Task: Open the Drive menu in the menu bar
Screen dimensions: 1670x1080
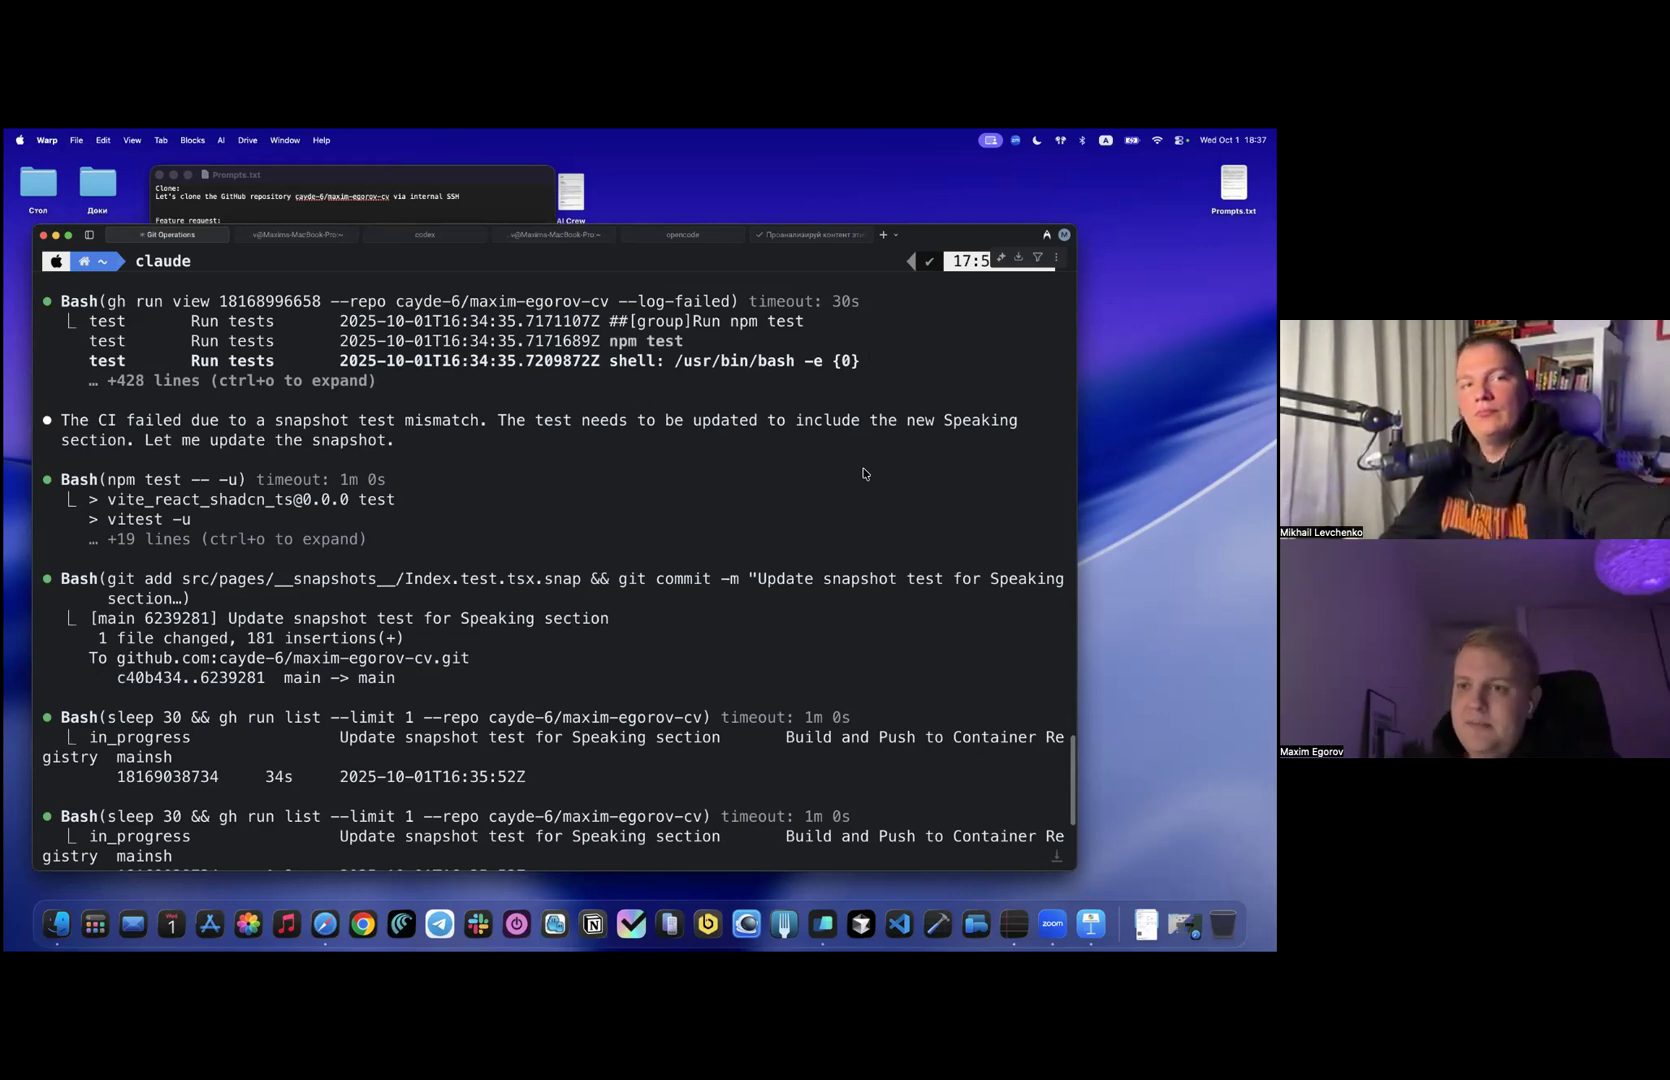Action: [x=247, y=140]
